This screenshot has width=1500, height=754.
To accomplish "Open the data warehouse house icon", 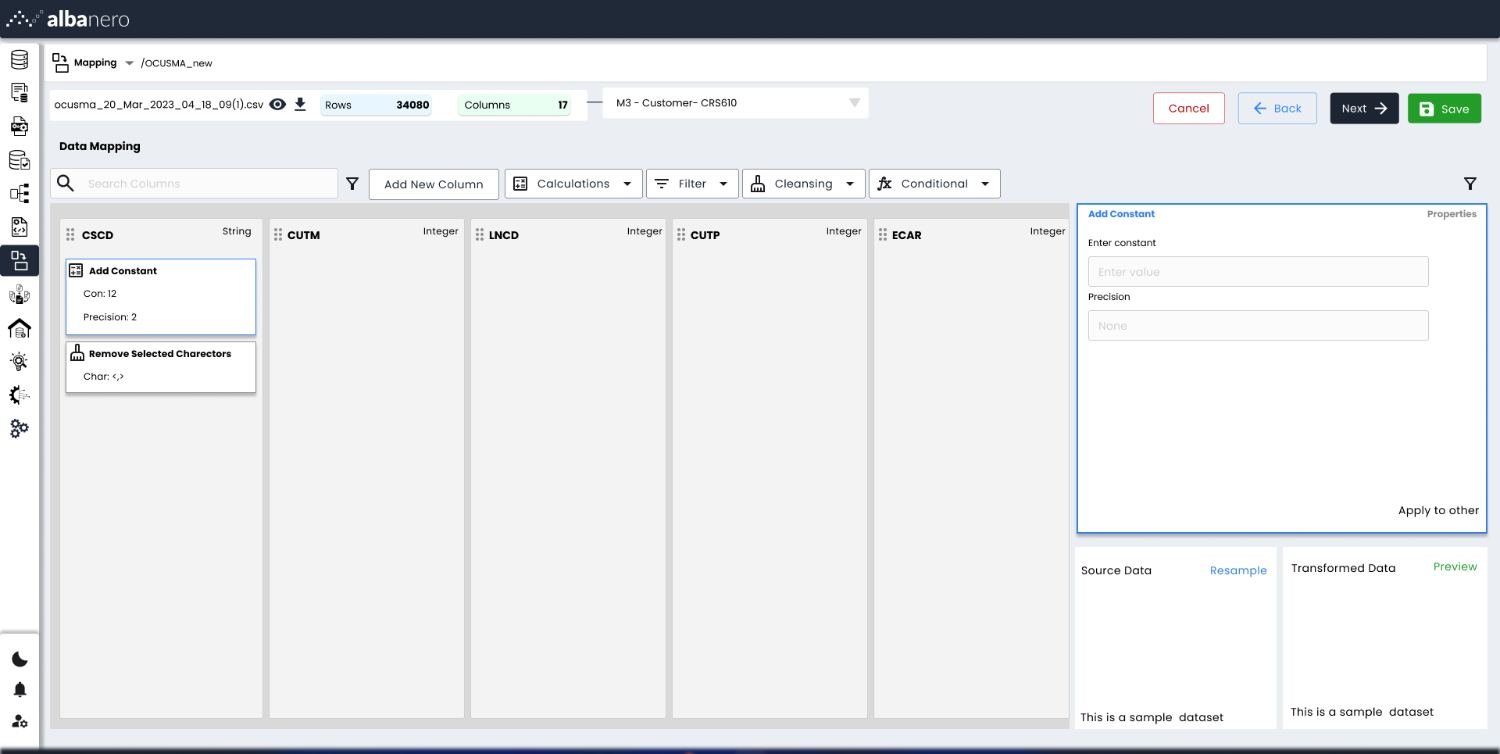I will coord(19,328).
